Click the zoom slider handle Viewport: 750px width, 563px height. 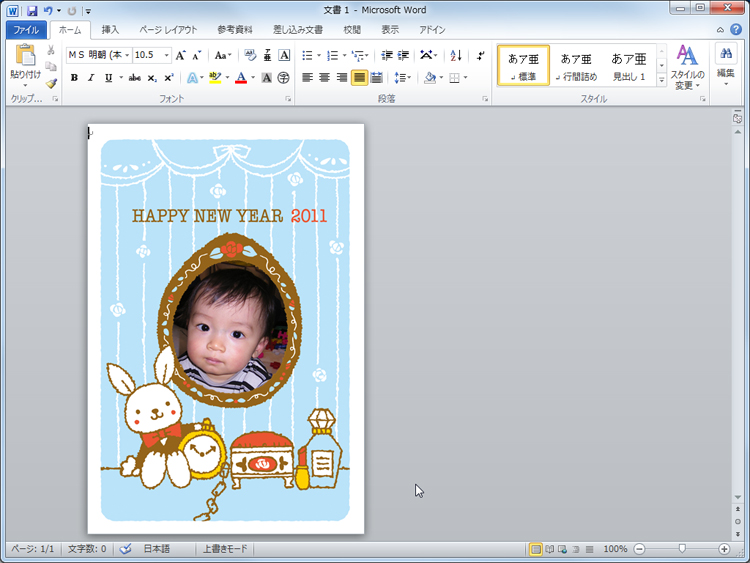pos(683,549)
